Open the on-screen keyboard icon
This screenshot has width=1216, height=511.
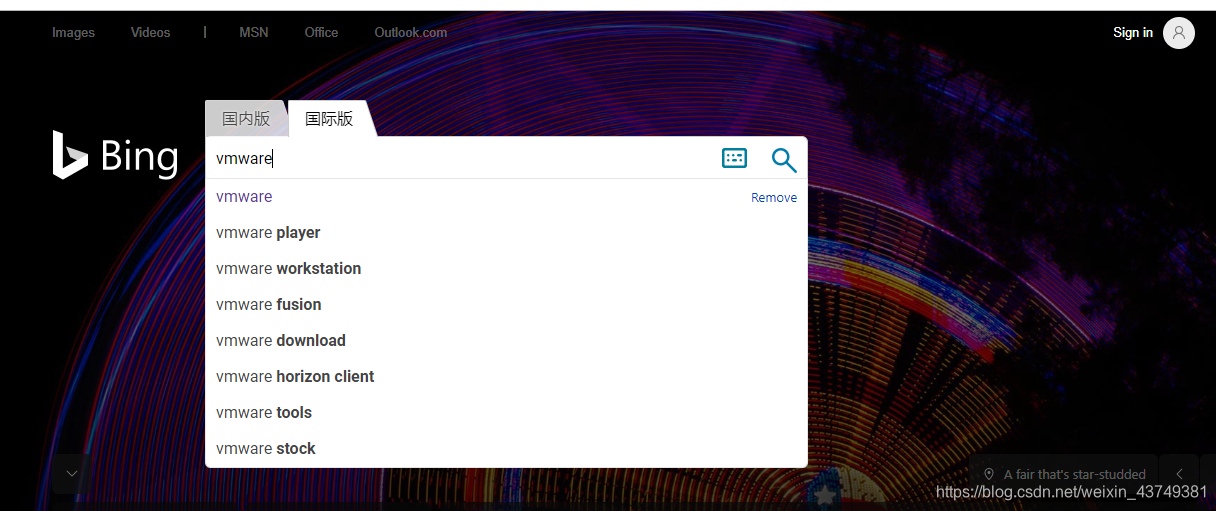[734, 158]
